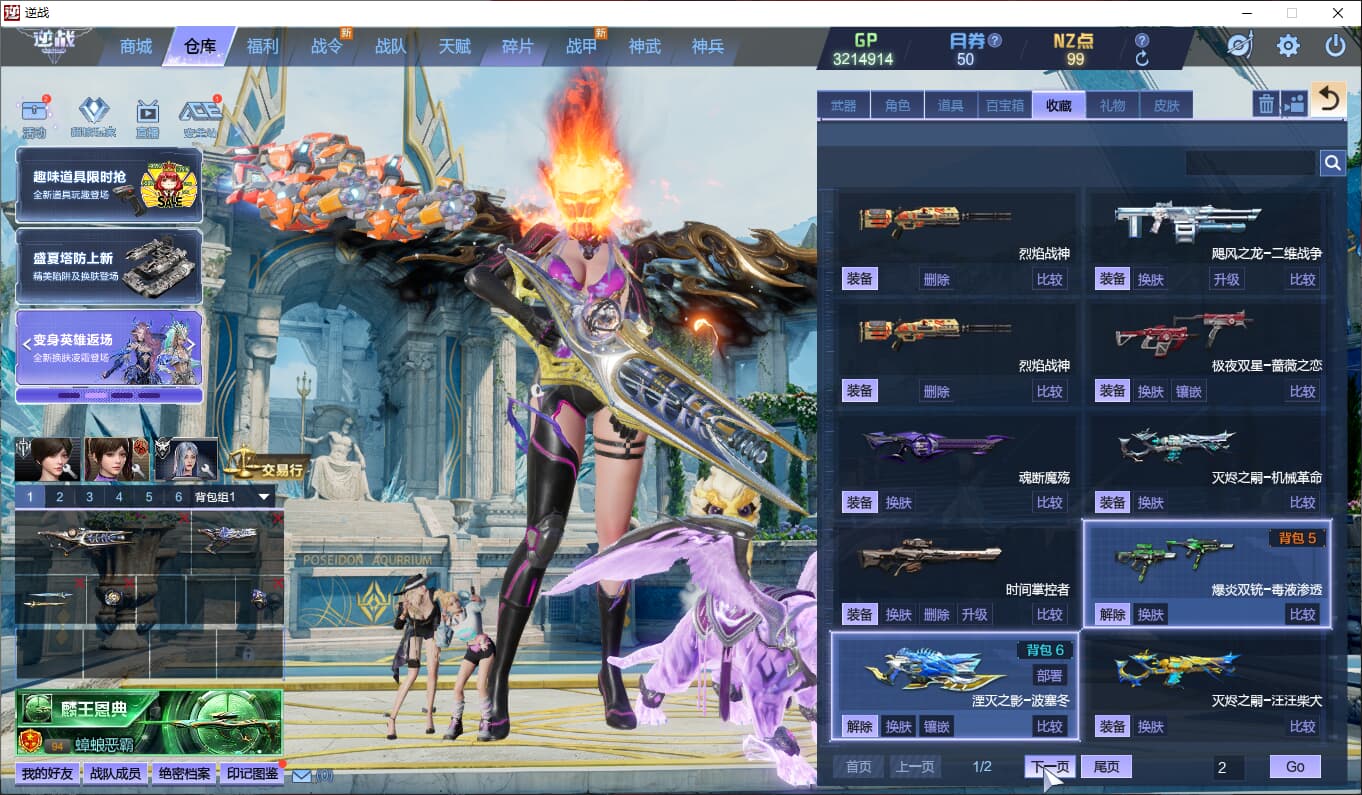The width and height of the screenshot is (1362, 795).
Task: Click the video camera record icon
Action: [x=1295, y=103]
